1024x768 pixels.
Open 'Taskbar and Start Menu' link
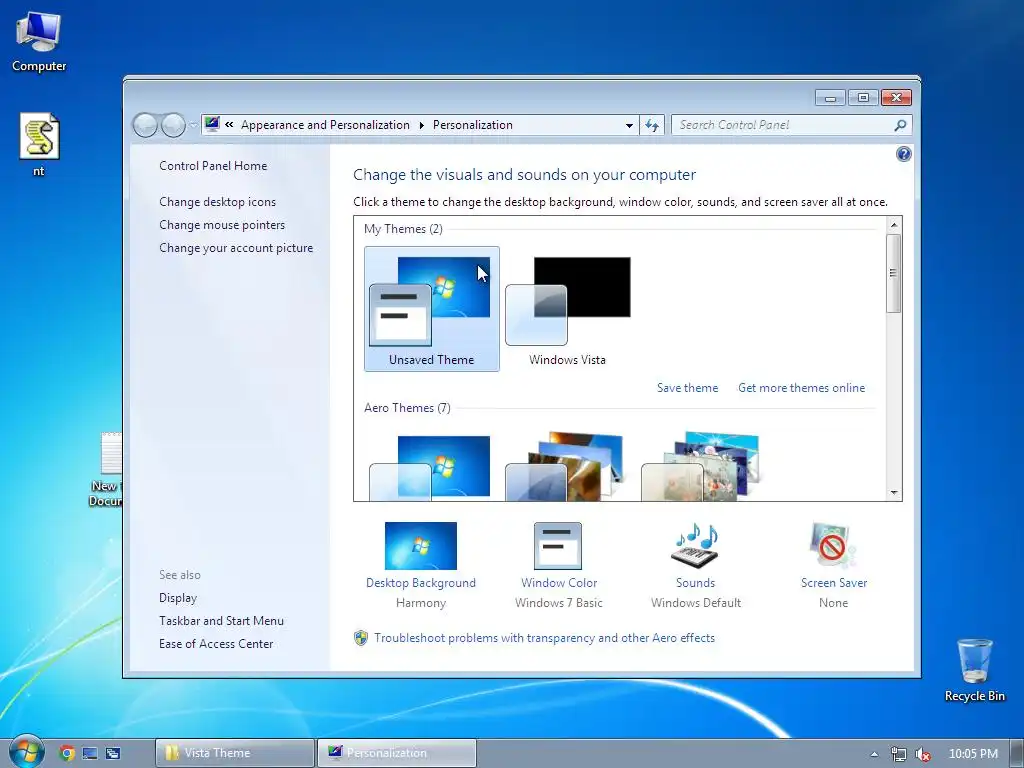pos(221,620)
